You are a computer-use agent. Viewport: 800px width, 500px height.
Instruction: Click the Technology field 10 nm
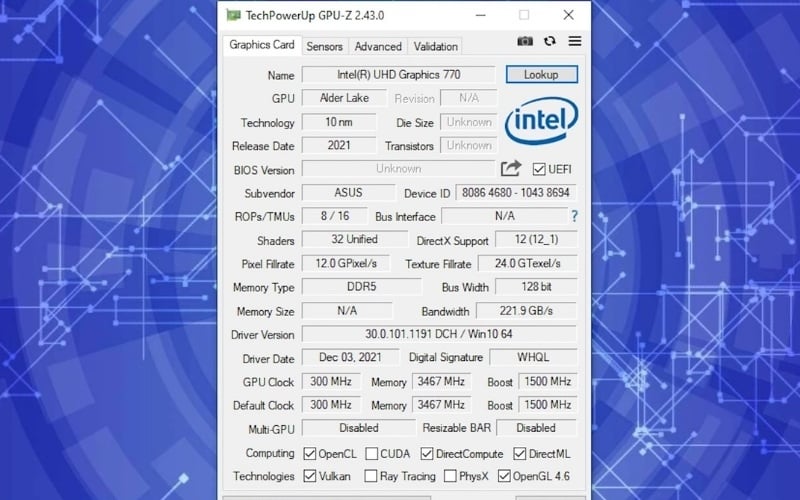click(339, 122)
